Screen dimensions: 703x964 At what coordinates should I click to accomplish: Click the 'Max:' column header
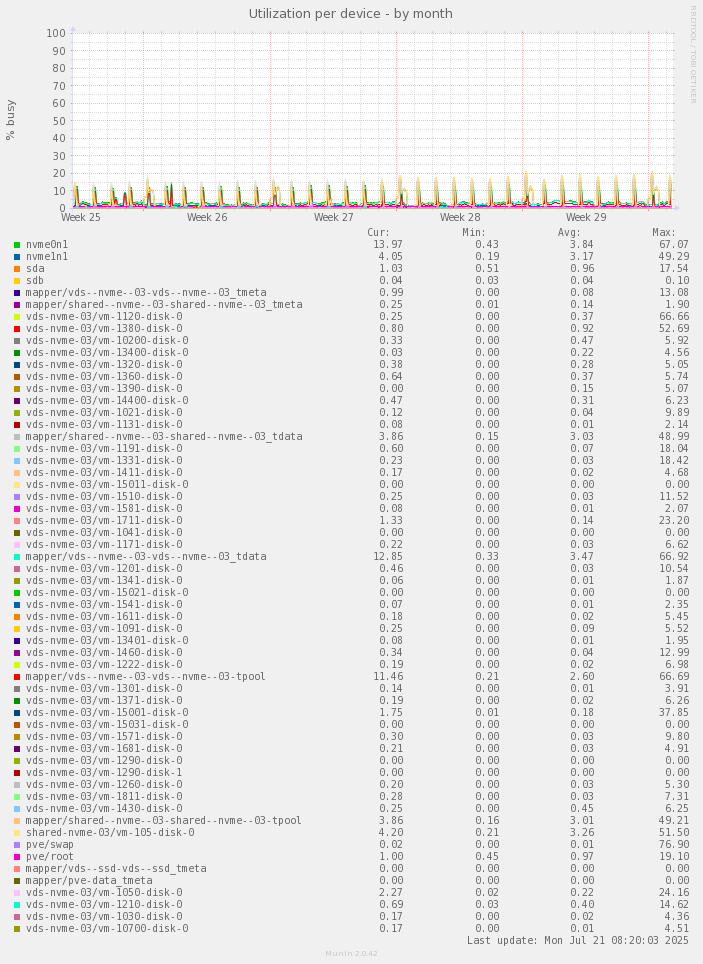point(664,232)
